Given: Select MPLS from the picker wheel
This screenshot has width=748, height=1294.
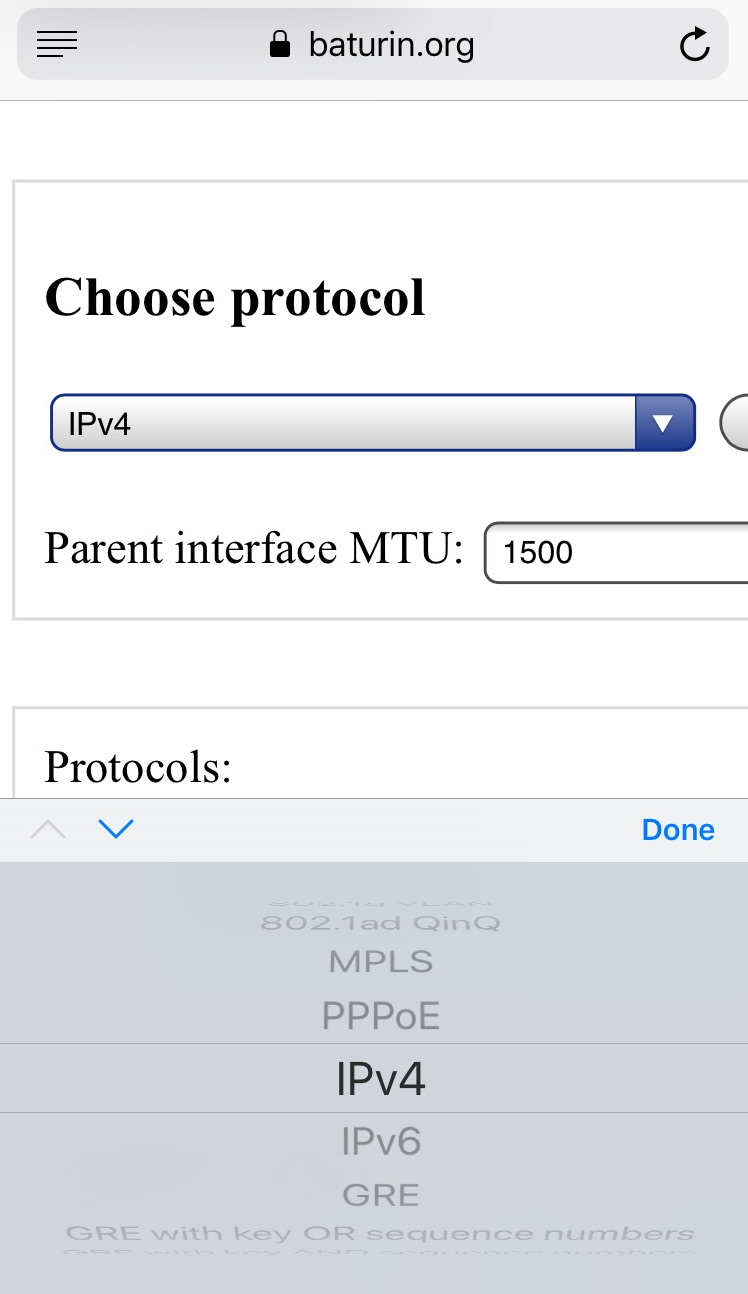Looking at the screenshot, I should (380, 962).
